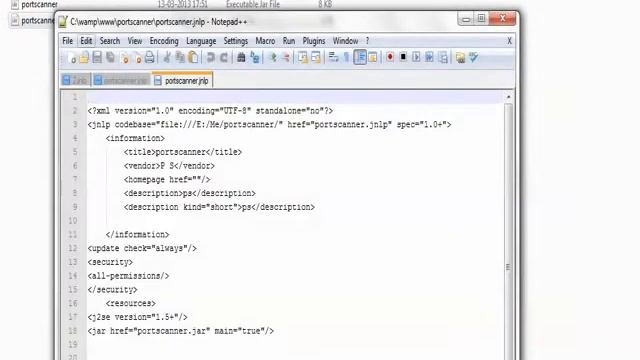Click Executable Jar File type in Explorer
Viewport: 640px width, 360px height.
pos(253,4)
